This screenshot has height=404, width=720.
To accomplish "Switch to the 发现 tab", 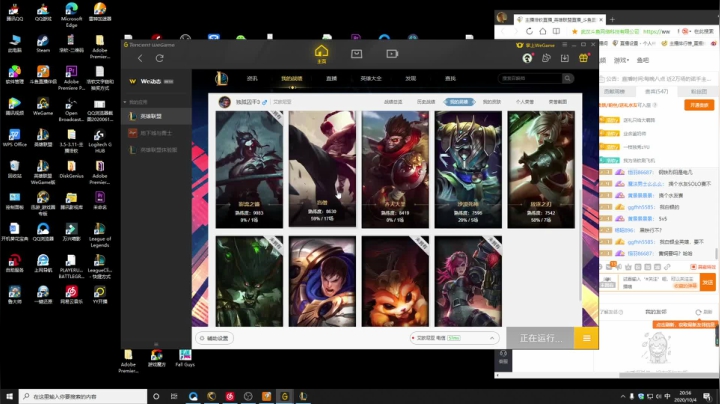I will click(x=411, y=79).
